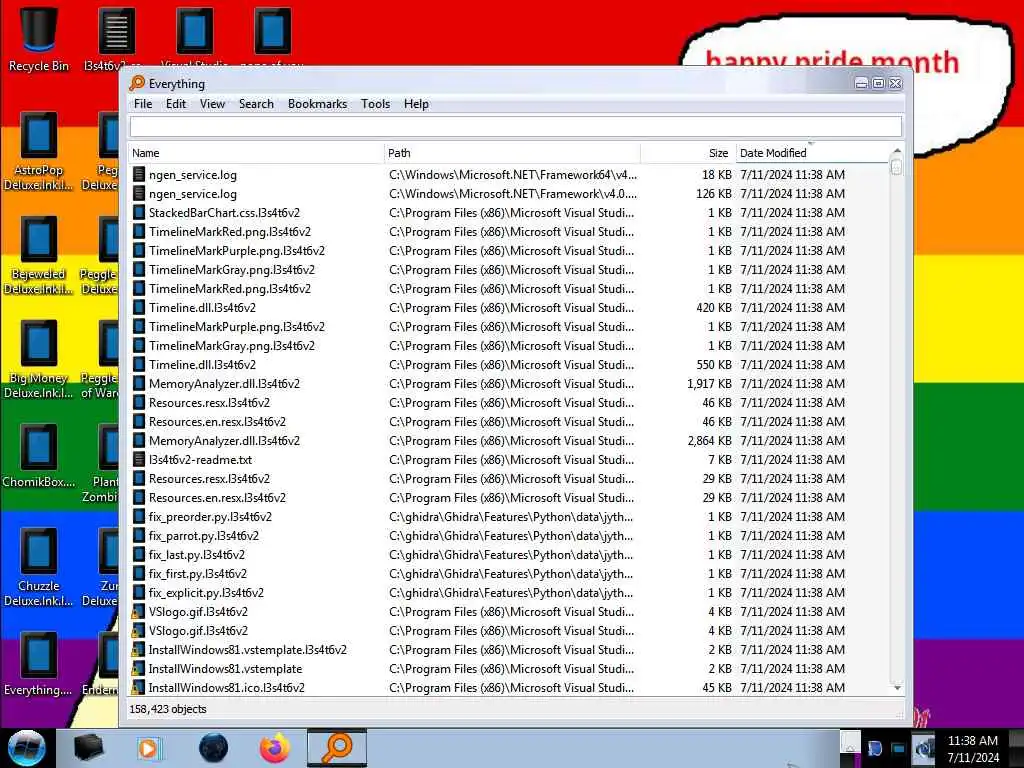Open the Edit menu
This screenshot has height=768, width=1024.
(176, 104)
